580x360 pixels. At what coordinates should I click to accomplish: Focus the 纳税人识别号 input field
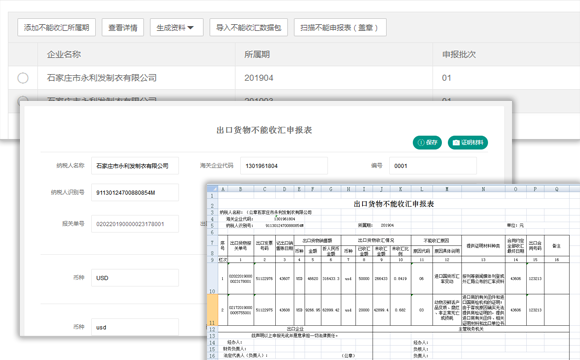coord(135,192)
